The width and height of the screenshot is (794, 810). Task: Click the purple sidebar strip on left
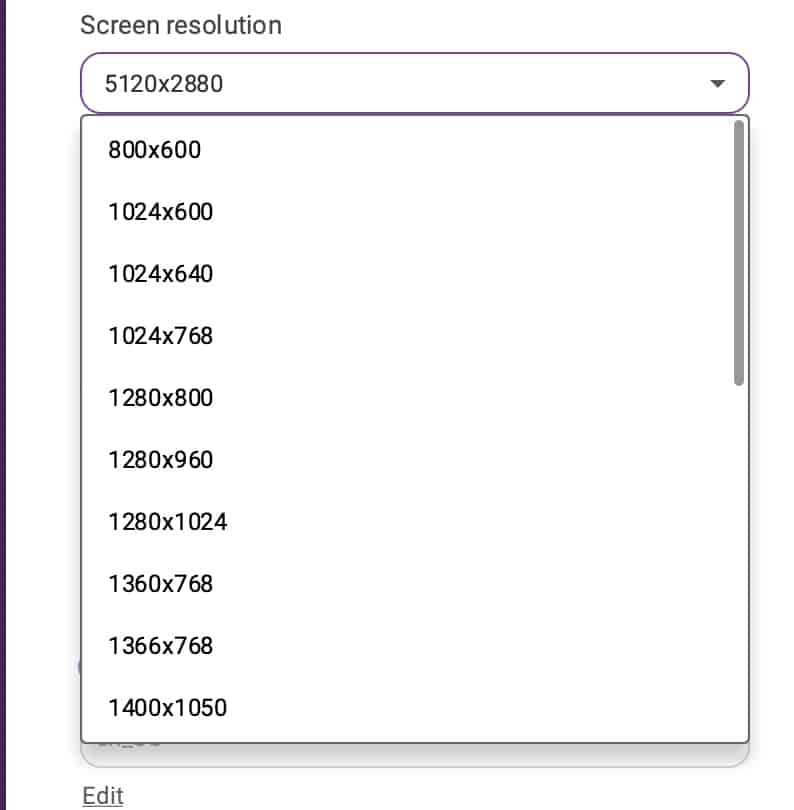coord(3,400)
